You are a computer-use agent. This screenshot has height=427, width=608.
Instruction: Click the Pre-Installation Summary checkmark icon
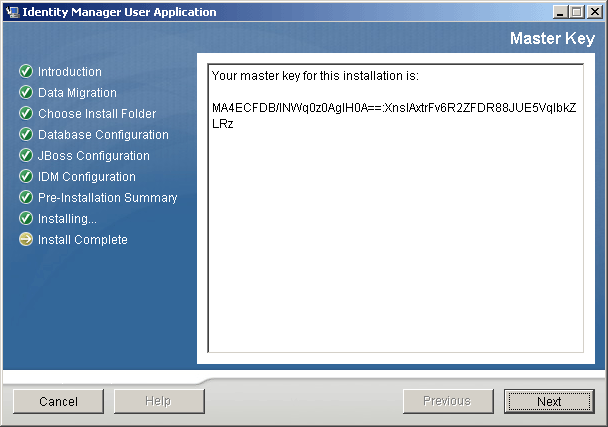click(26, 197)
